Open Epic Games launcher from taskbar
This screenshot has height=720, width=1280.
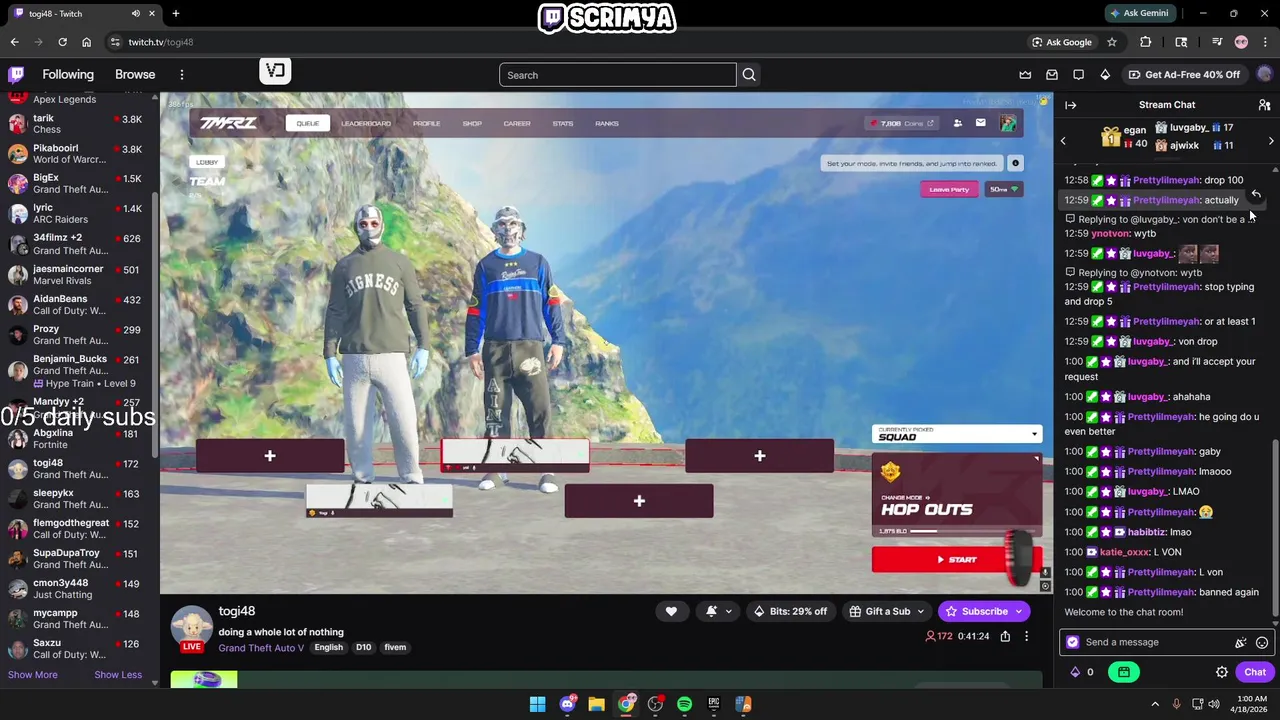pos(713,704)
